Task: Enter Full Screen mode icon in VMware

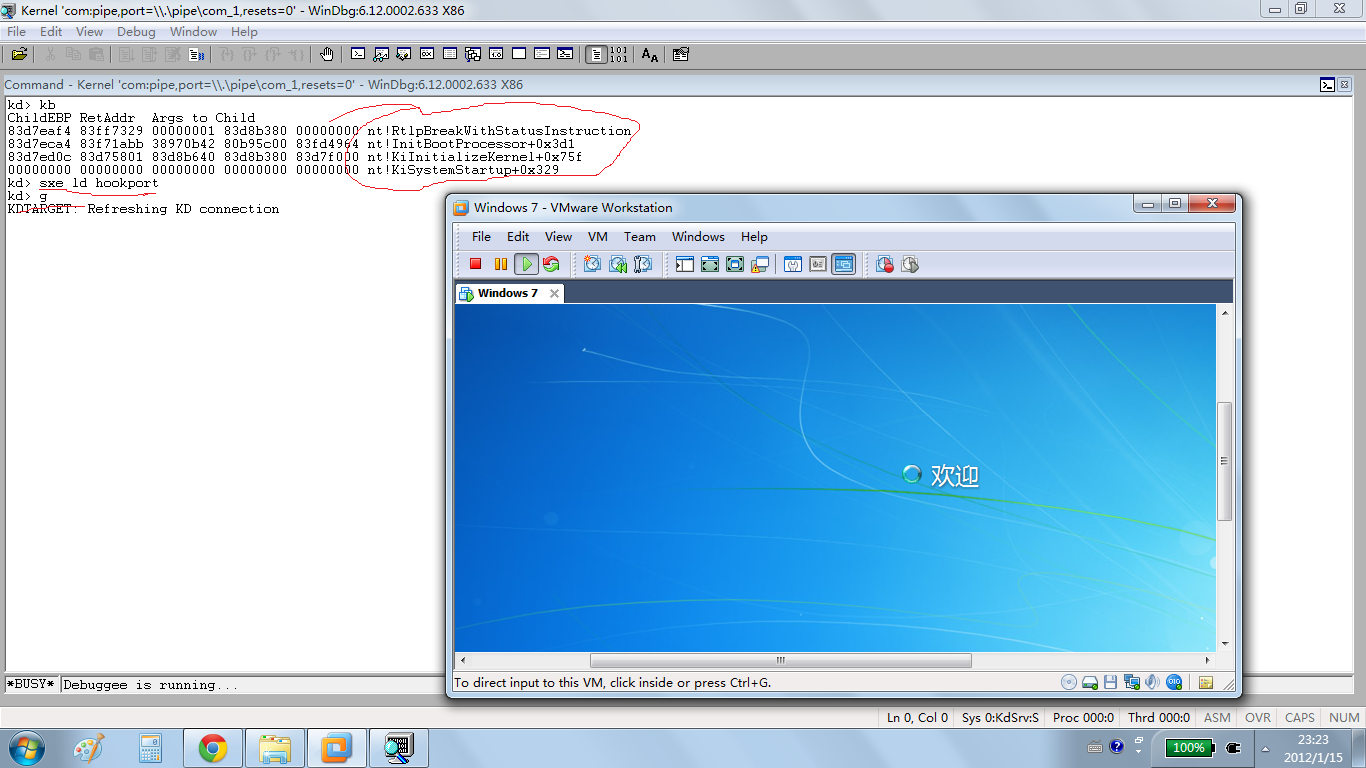Action: pos(735,264)
